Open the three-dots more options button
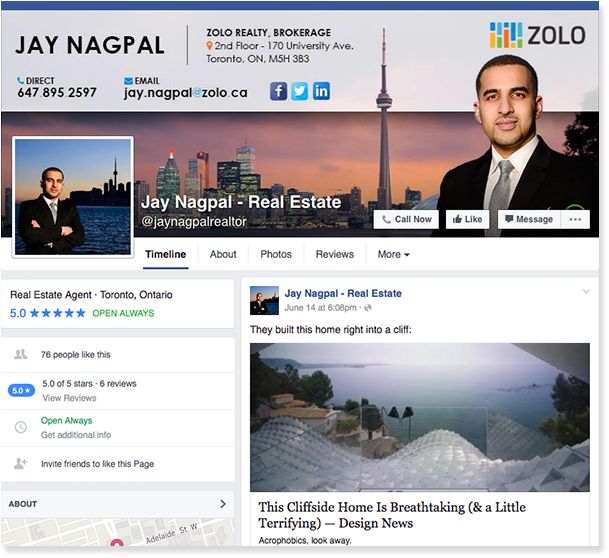The height and width of the screenshot is (558, 609). coord(575,219)
